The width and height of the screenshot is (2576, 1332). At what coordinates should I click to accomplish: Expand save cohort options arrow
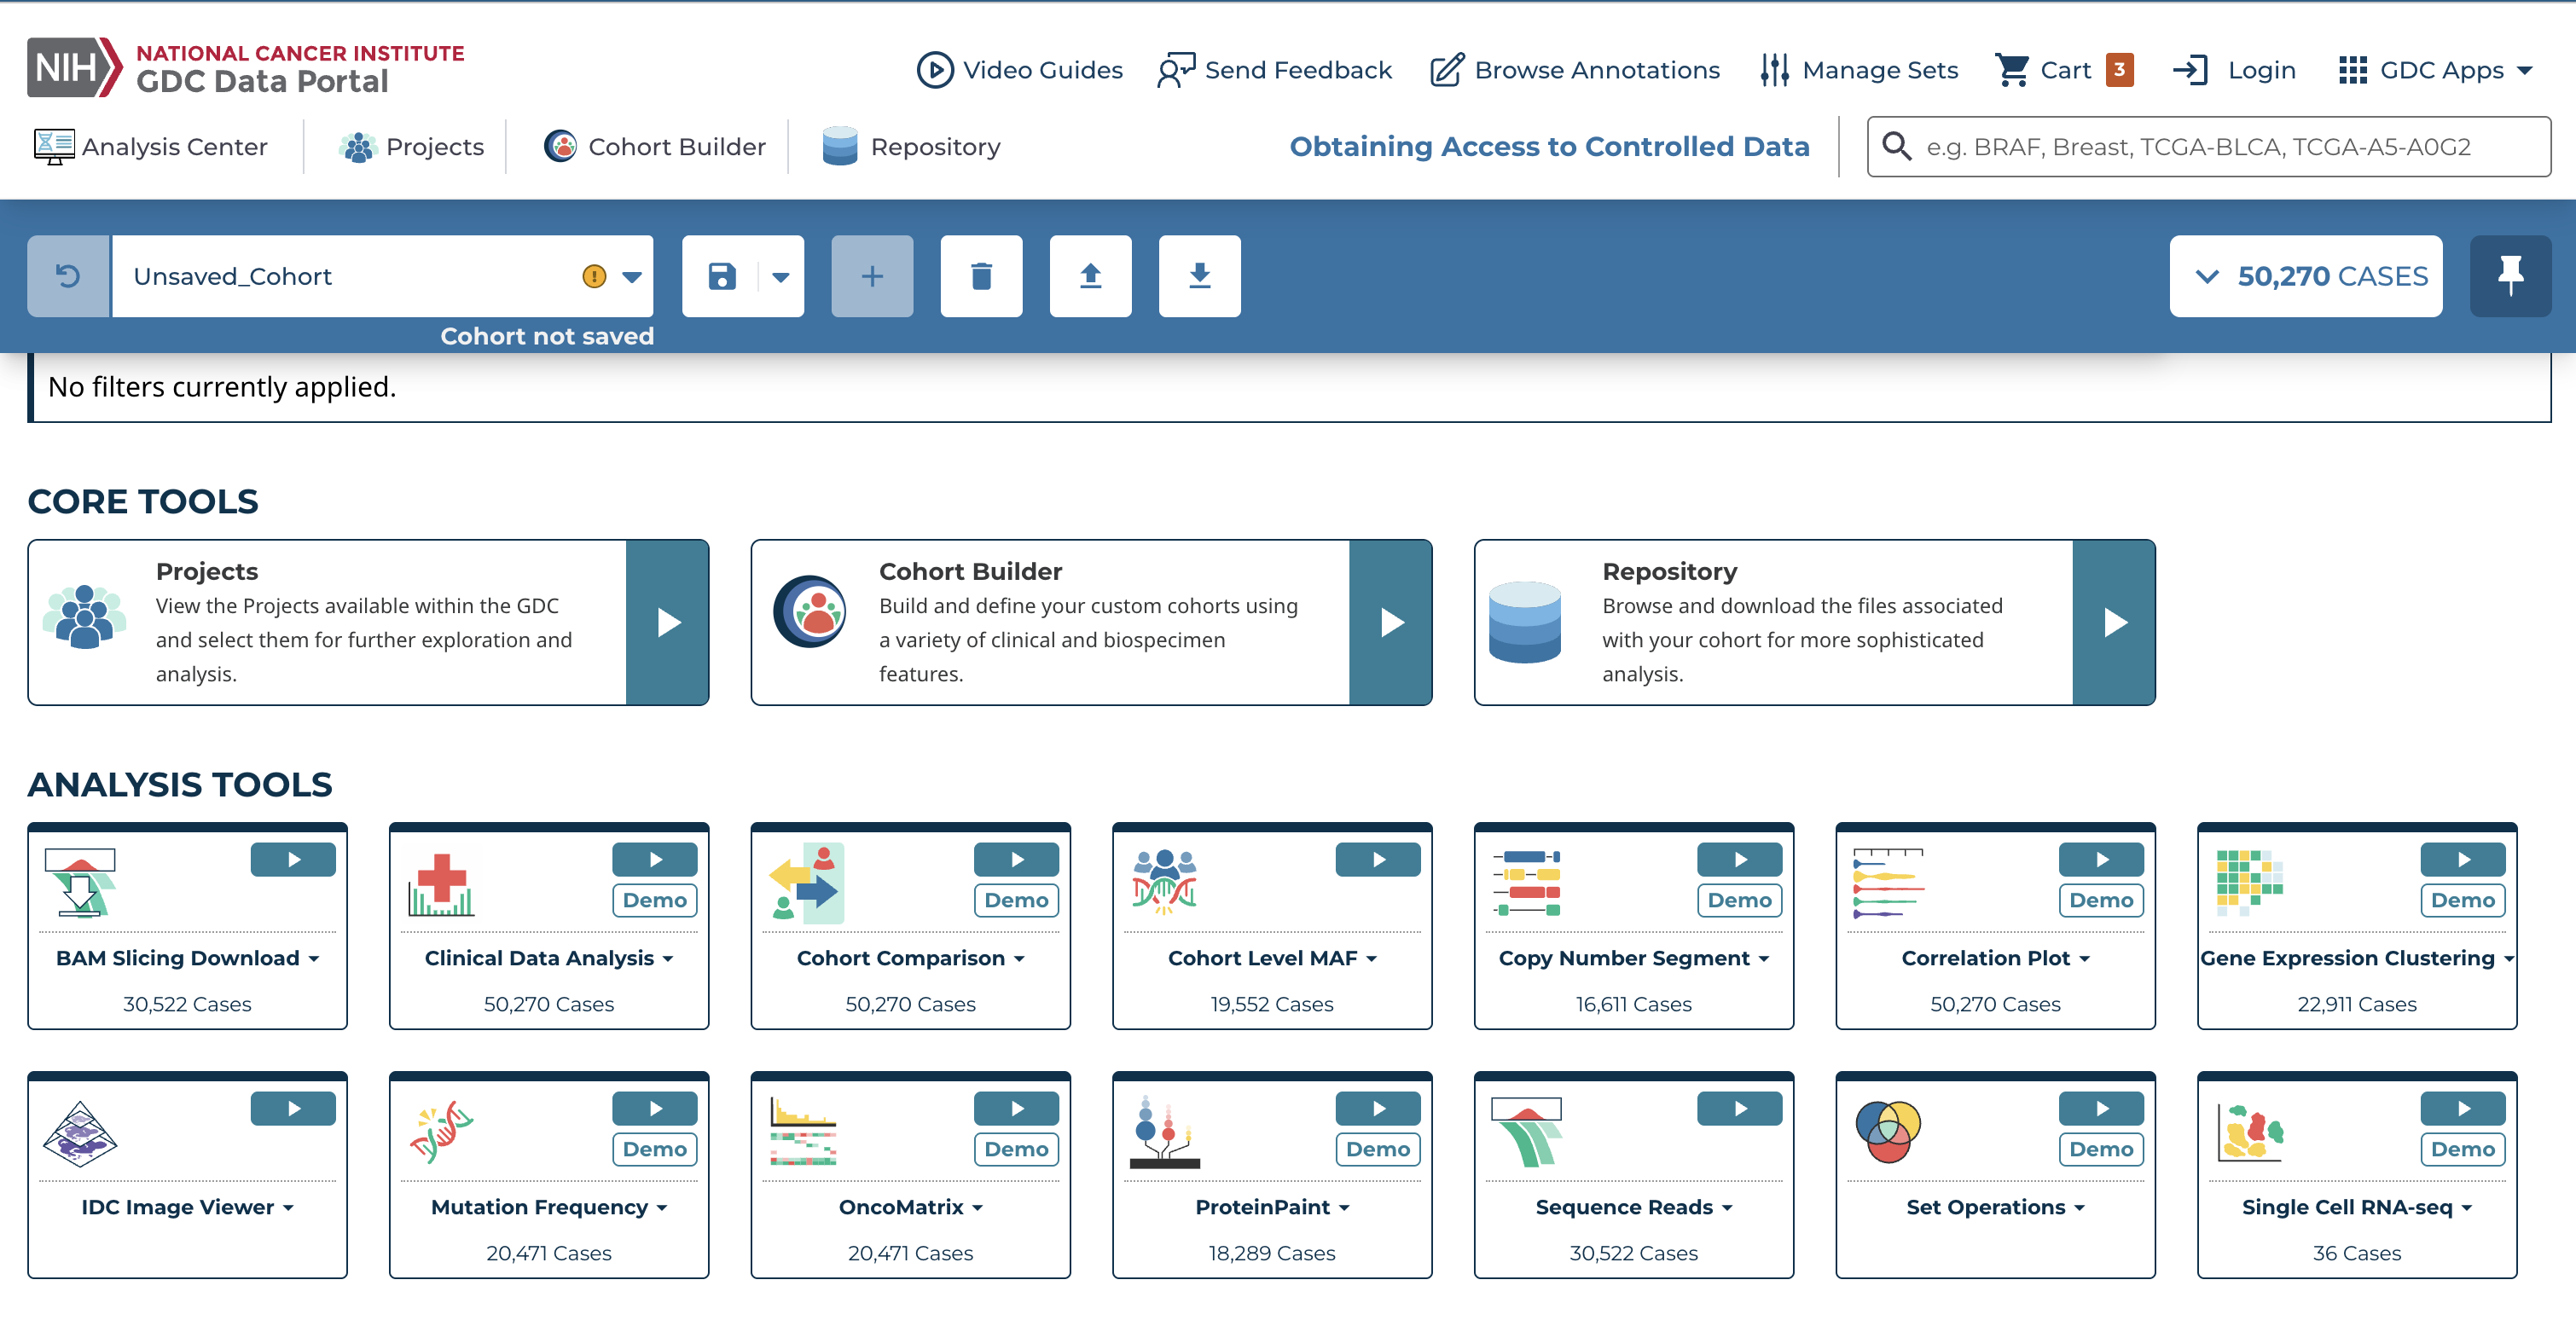click(781, 277)
